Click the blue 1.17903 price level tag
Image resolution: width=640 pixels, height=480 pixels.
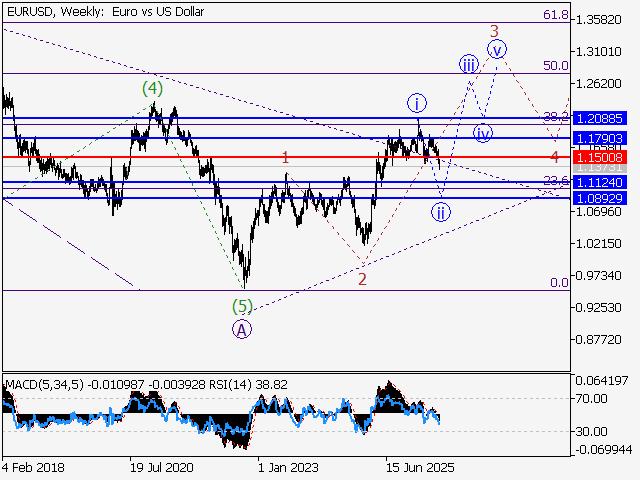pyautogui.click(x=600, y=138)
